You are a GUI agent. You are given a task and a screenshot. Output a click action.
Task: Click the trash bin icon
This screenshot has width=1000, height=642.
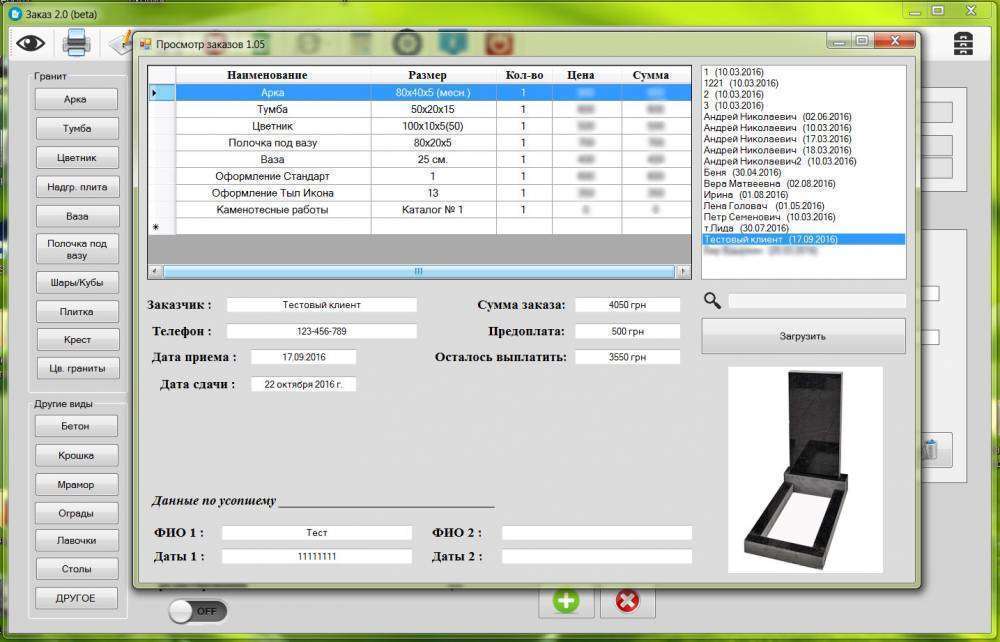click(930, 450)
